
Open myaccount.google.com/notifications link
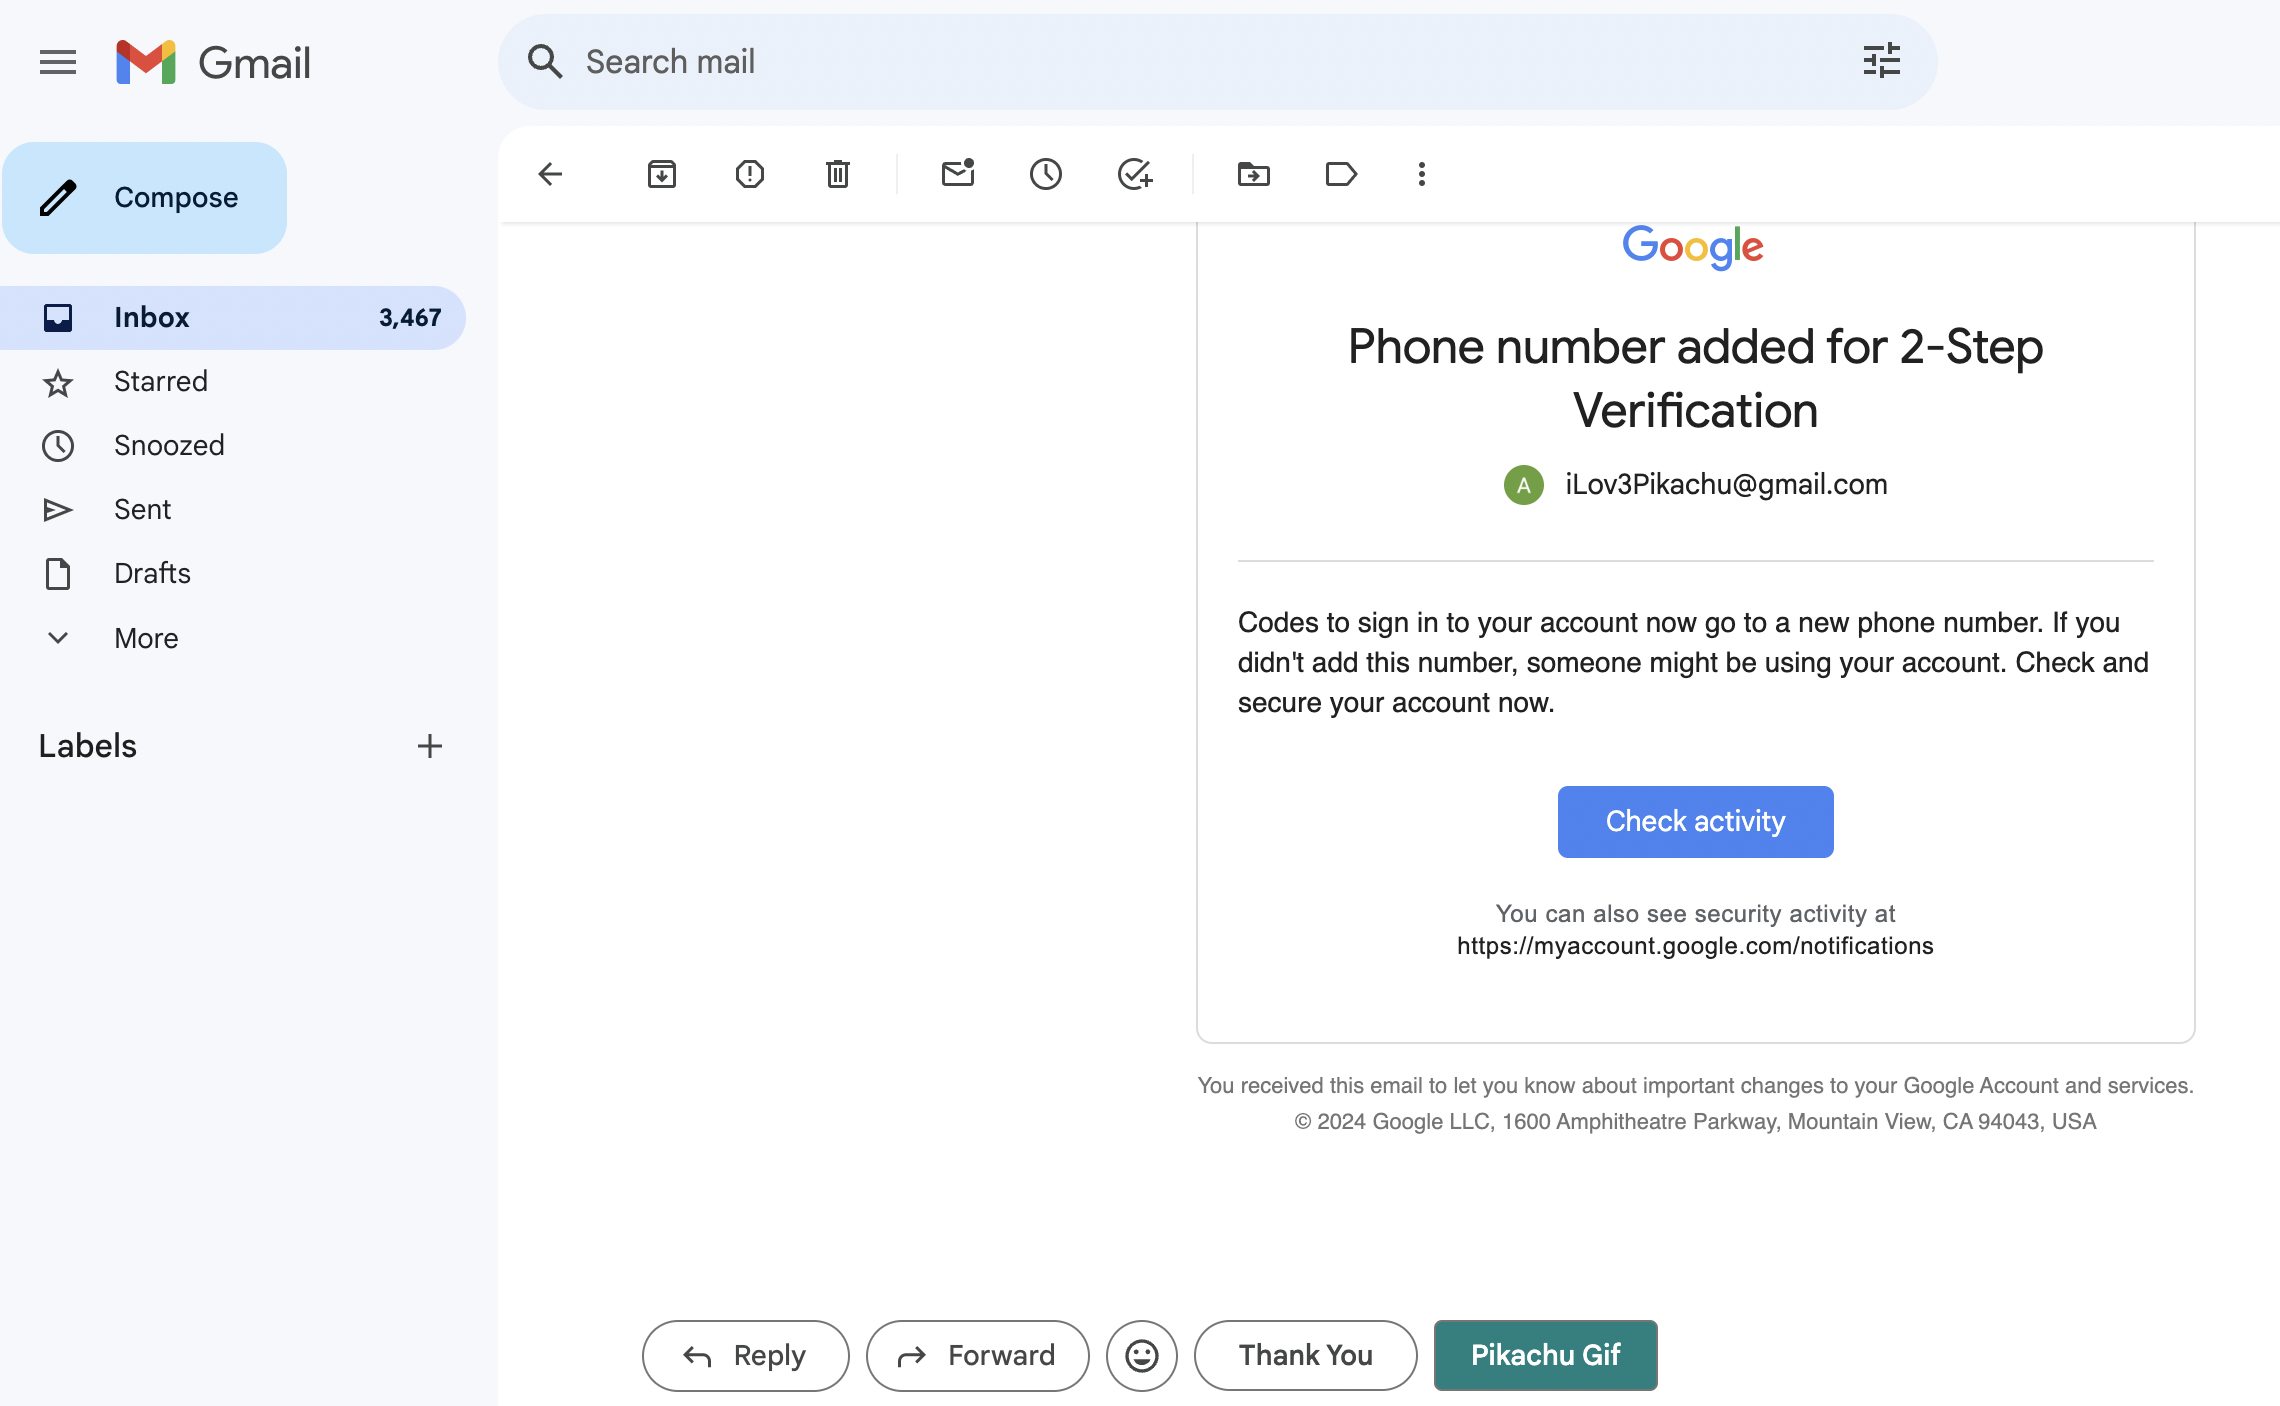[x=1695, y=946]
